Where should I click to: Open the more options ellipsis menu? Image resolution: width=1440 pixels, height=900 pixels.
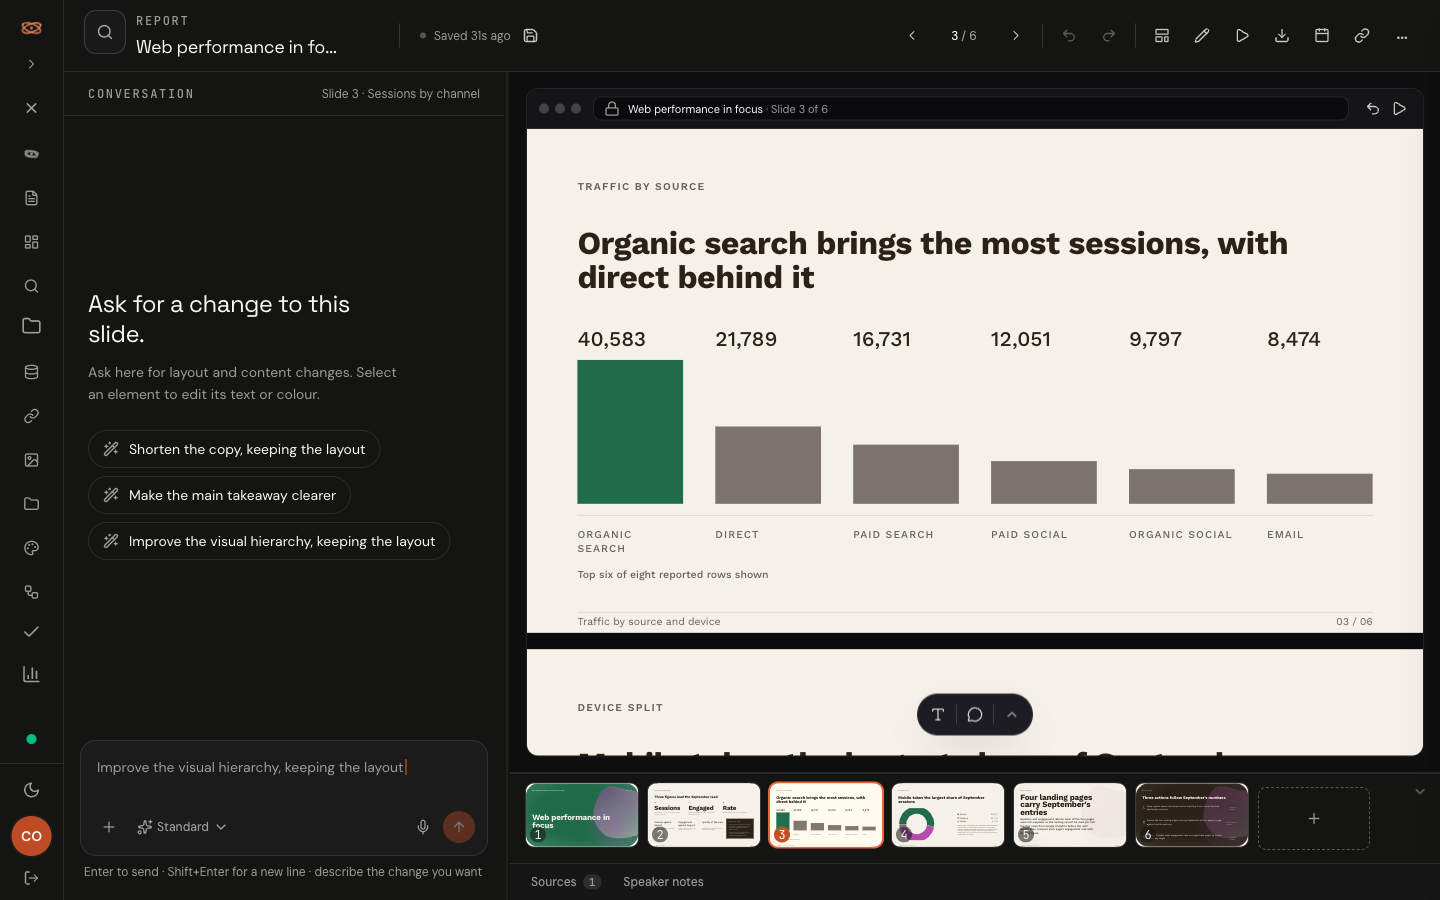(x=1402, y=36)
